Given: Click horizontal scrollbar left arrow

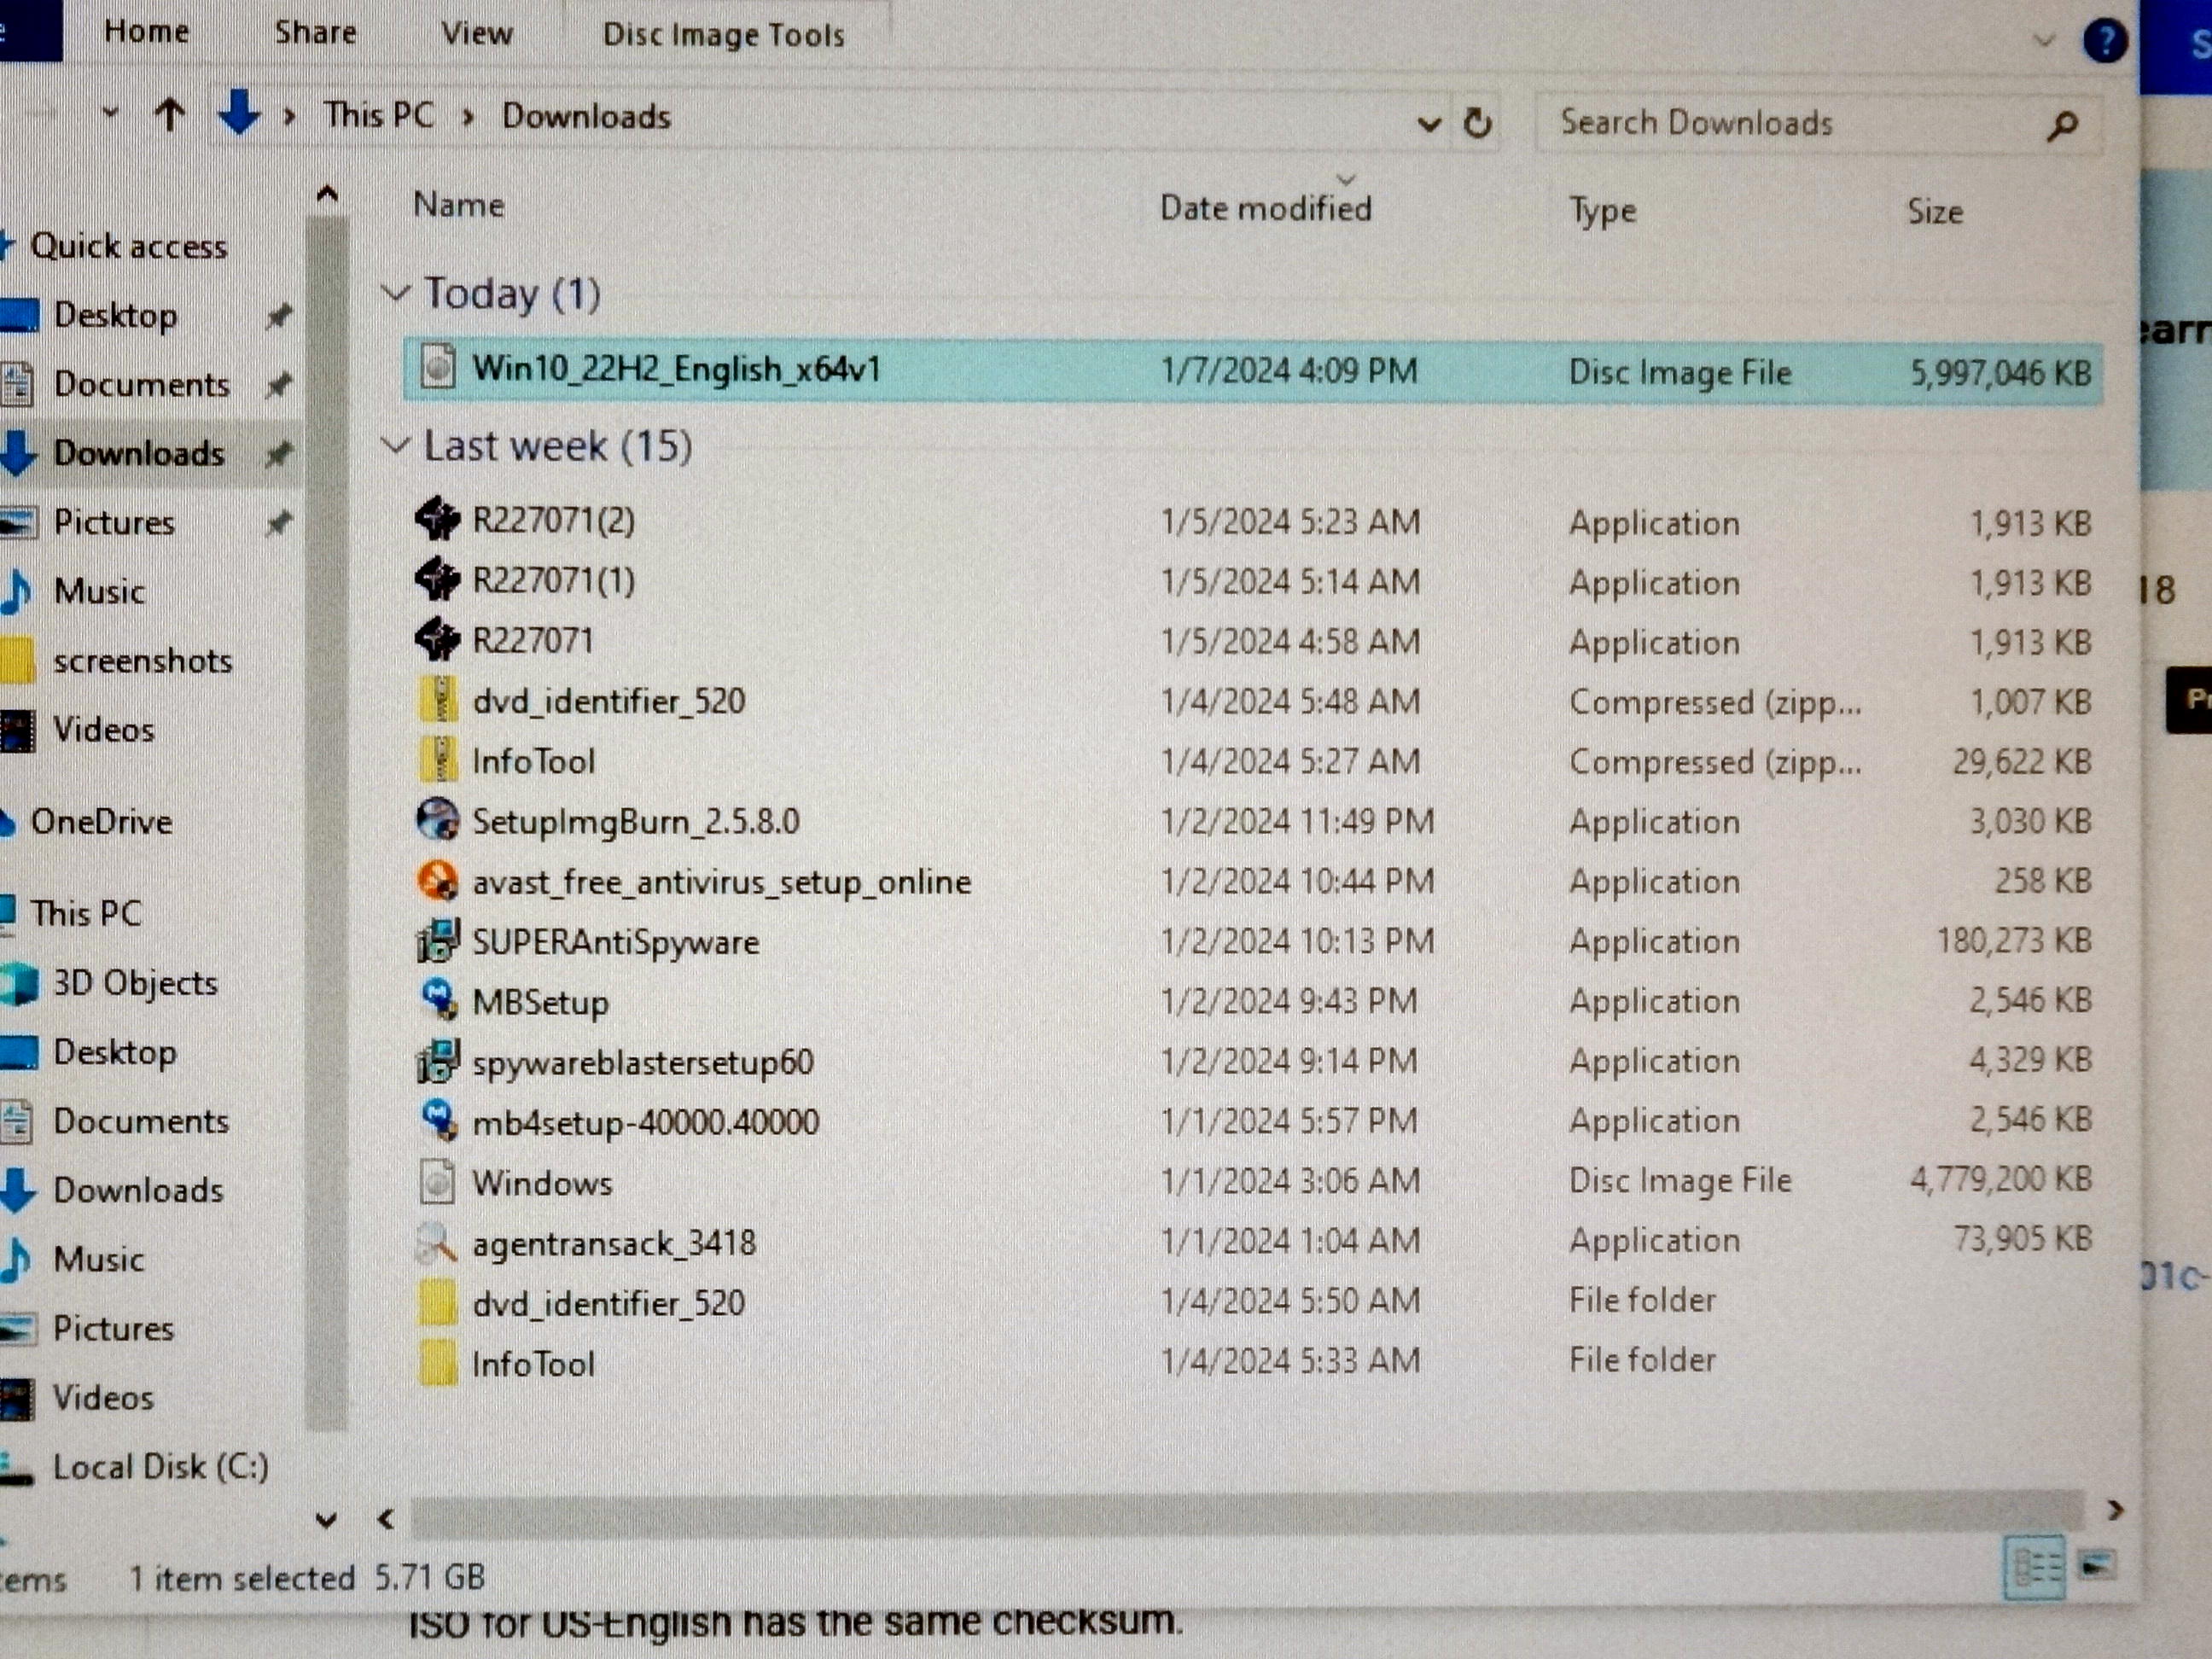Looking at the screenshot, I should tap(386, 1519).
